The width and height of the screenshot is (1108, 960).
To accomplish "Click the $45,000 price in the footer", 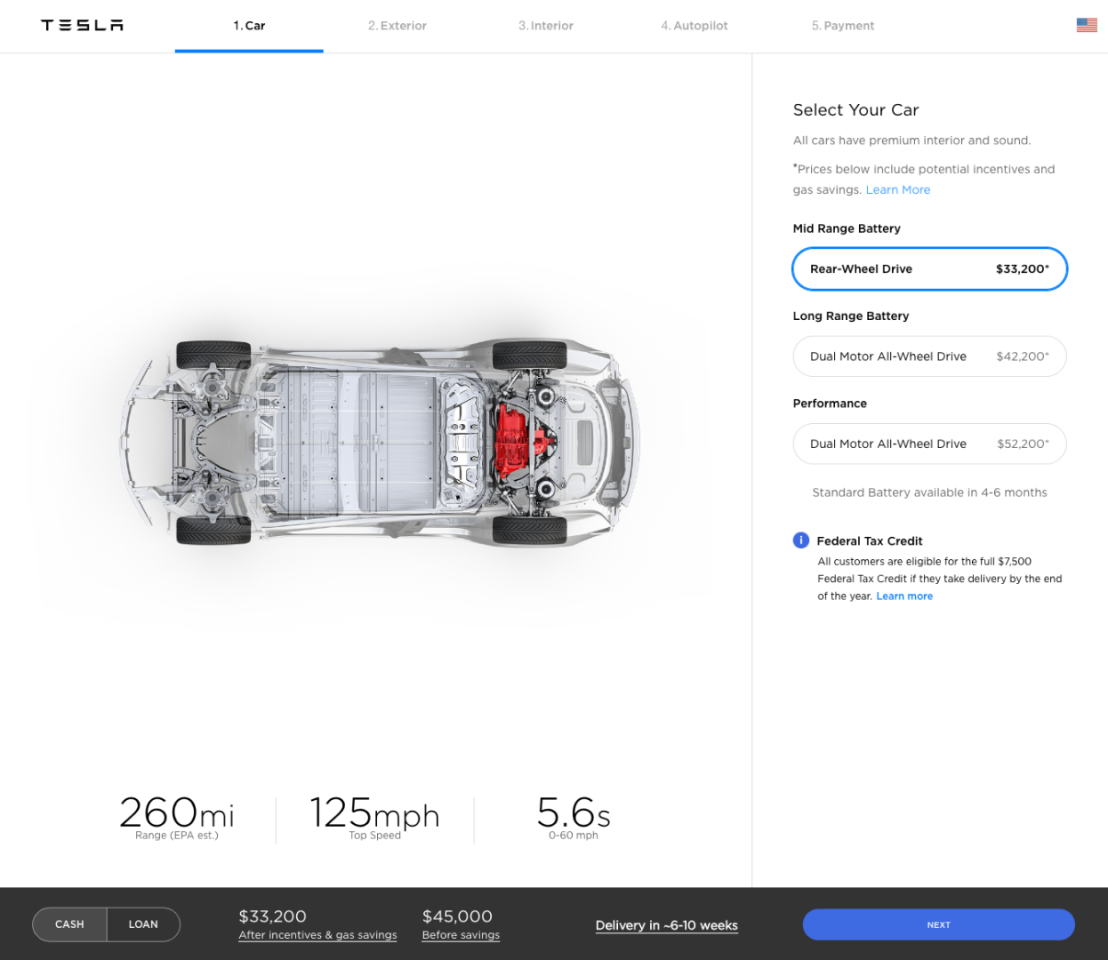I will [457, 916].
